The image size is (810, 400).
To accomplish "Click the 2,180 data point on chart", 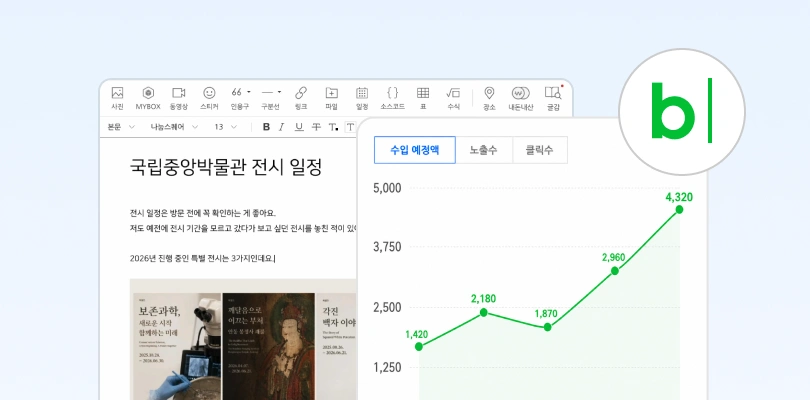I will pos(484,312).
